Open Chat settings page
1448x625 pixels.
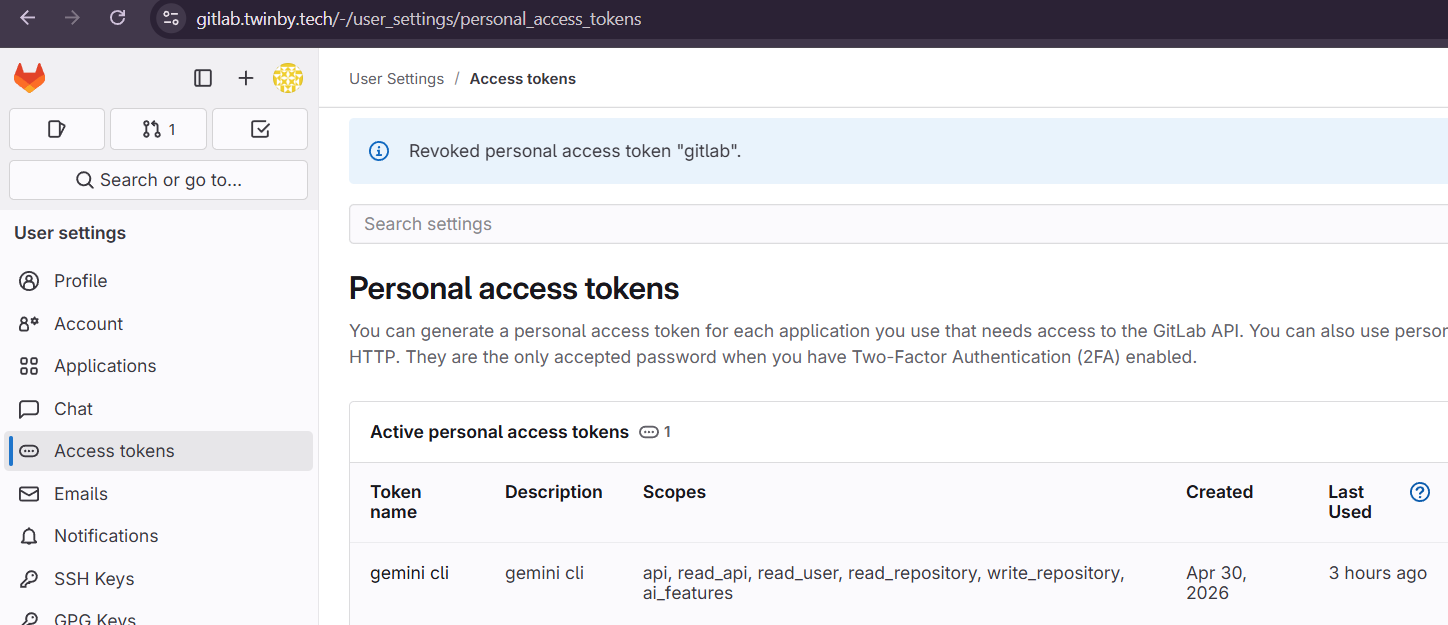[x=159, y=409]
